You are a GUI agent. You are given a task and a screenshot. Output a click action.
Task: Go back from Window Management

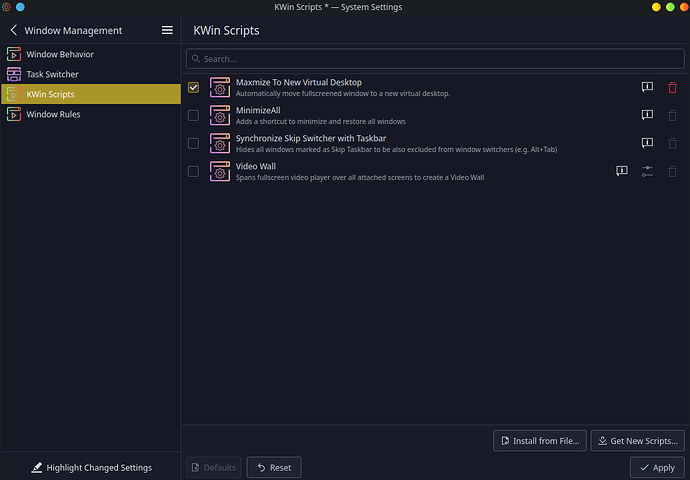click(13, 31)
